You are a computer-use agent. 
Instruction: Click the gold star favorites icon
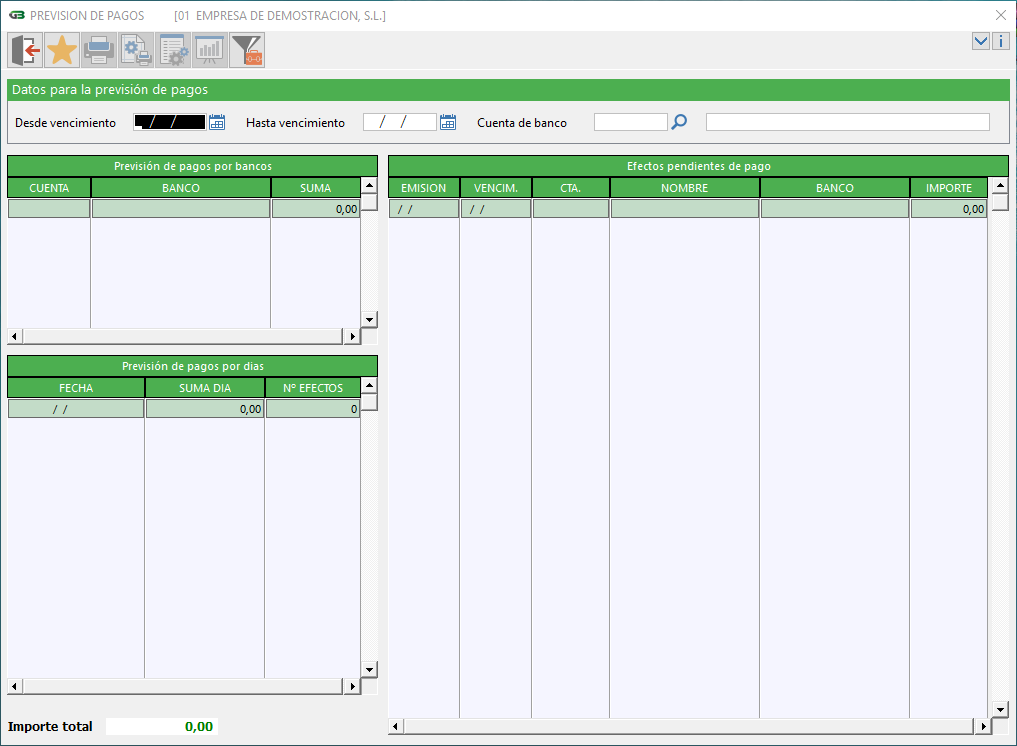tap(62, 49)
